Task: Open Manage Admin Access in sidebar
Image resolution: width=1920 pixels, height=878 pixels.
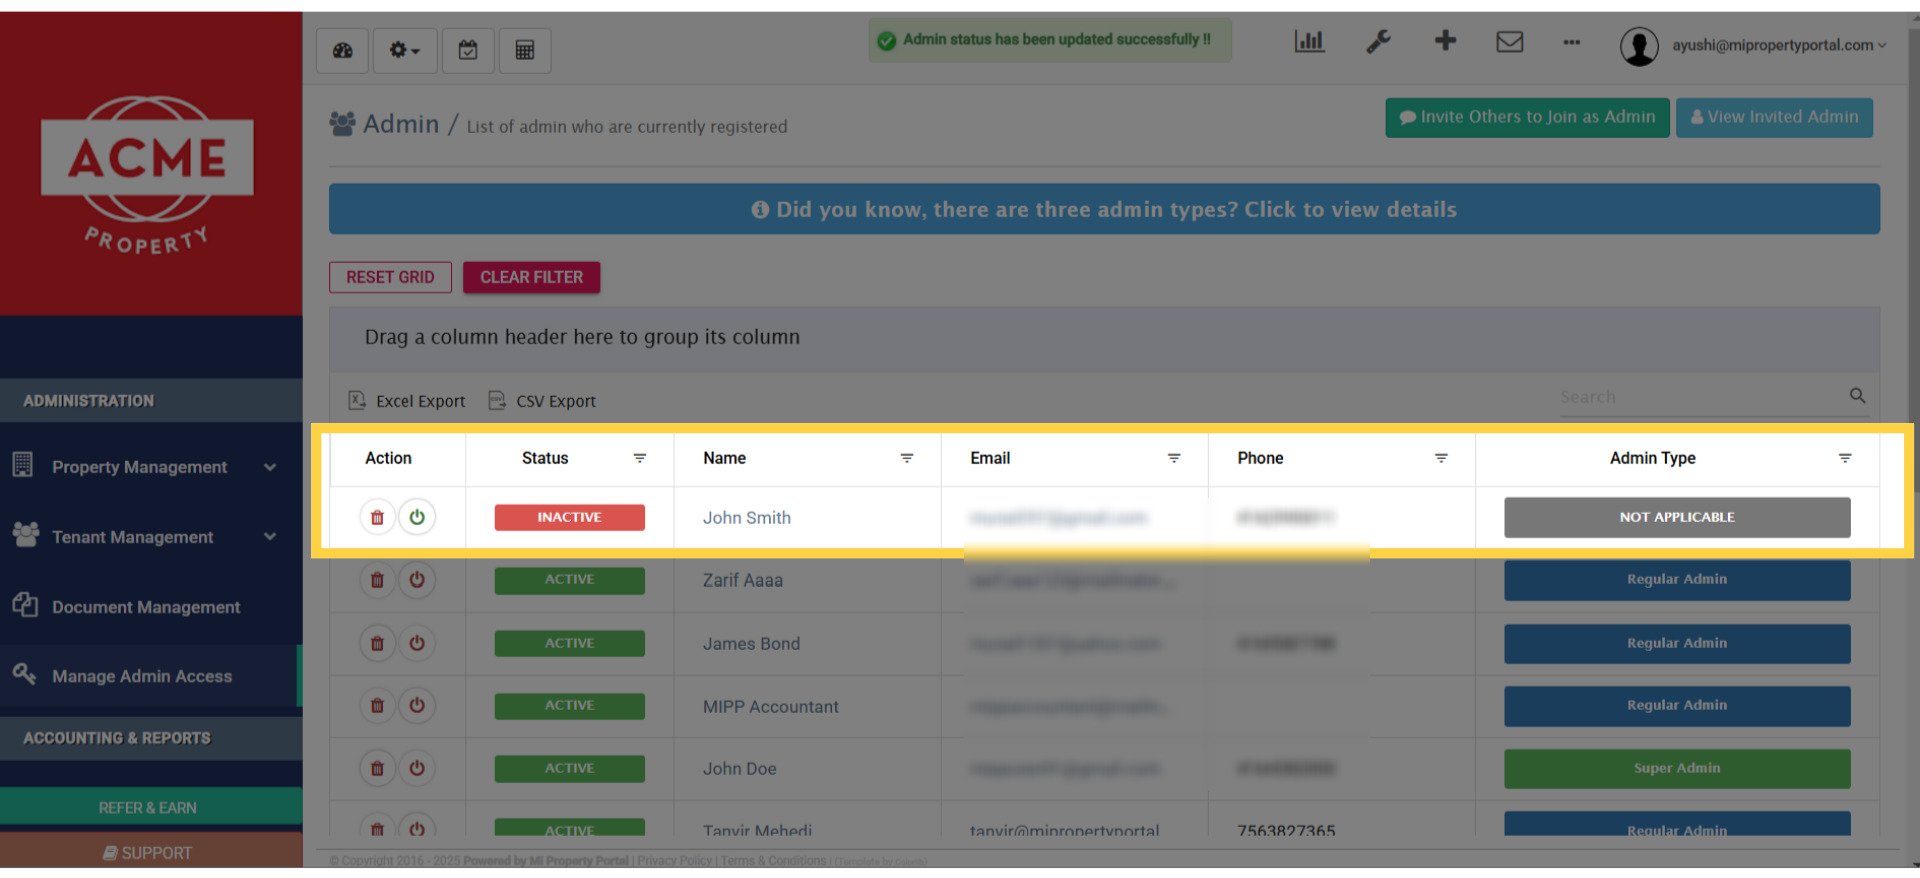Action: click(150, 676)
